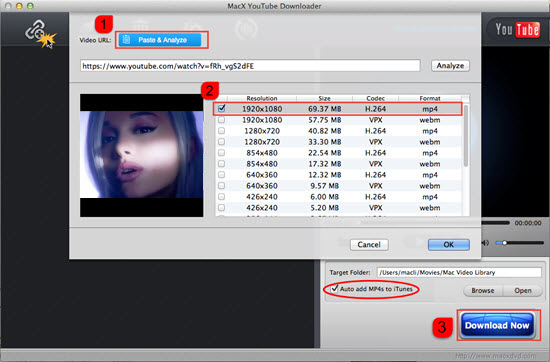Check the 1920x1080 VPX webm row
550x362 pixels.
pos(221,120)
